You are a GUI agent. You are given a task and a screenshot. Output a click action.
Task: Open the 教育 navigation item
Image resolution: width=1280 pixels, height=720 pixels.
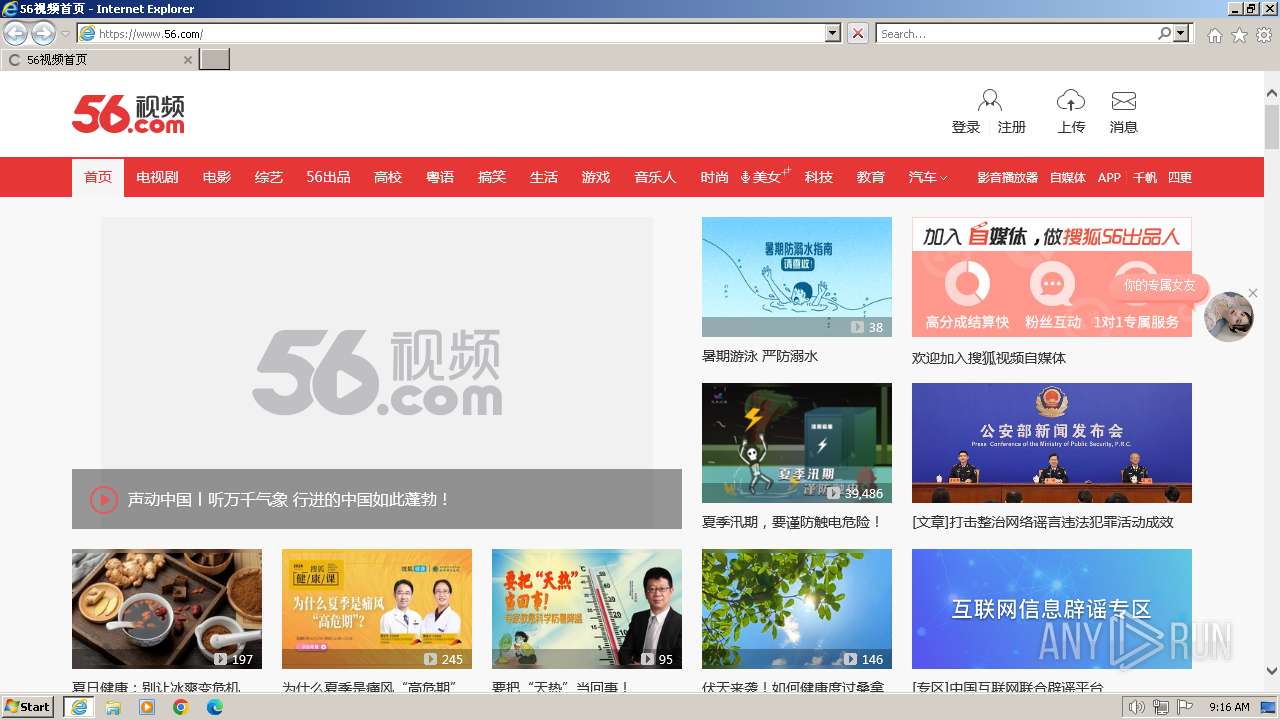point(871,177)
